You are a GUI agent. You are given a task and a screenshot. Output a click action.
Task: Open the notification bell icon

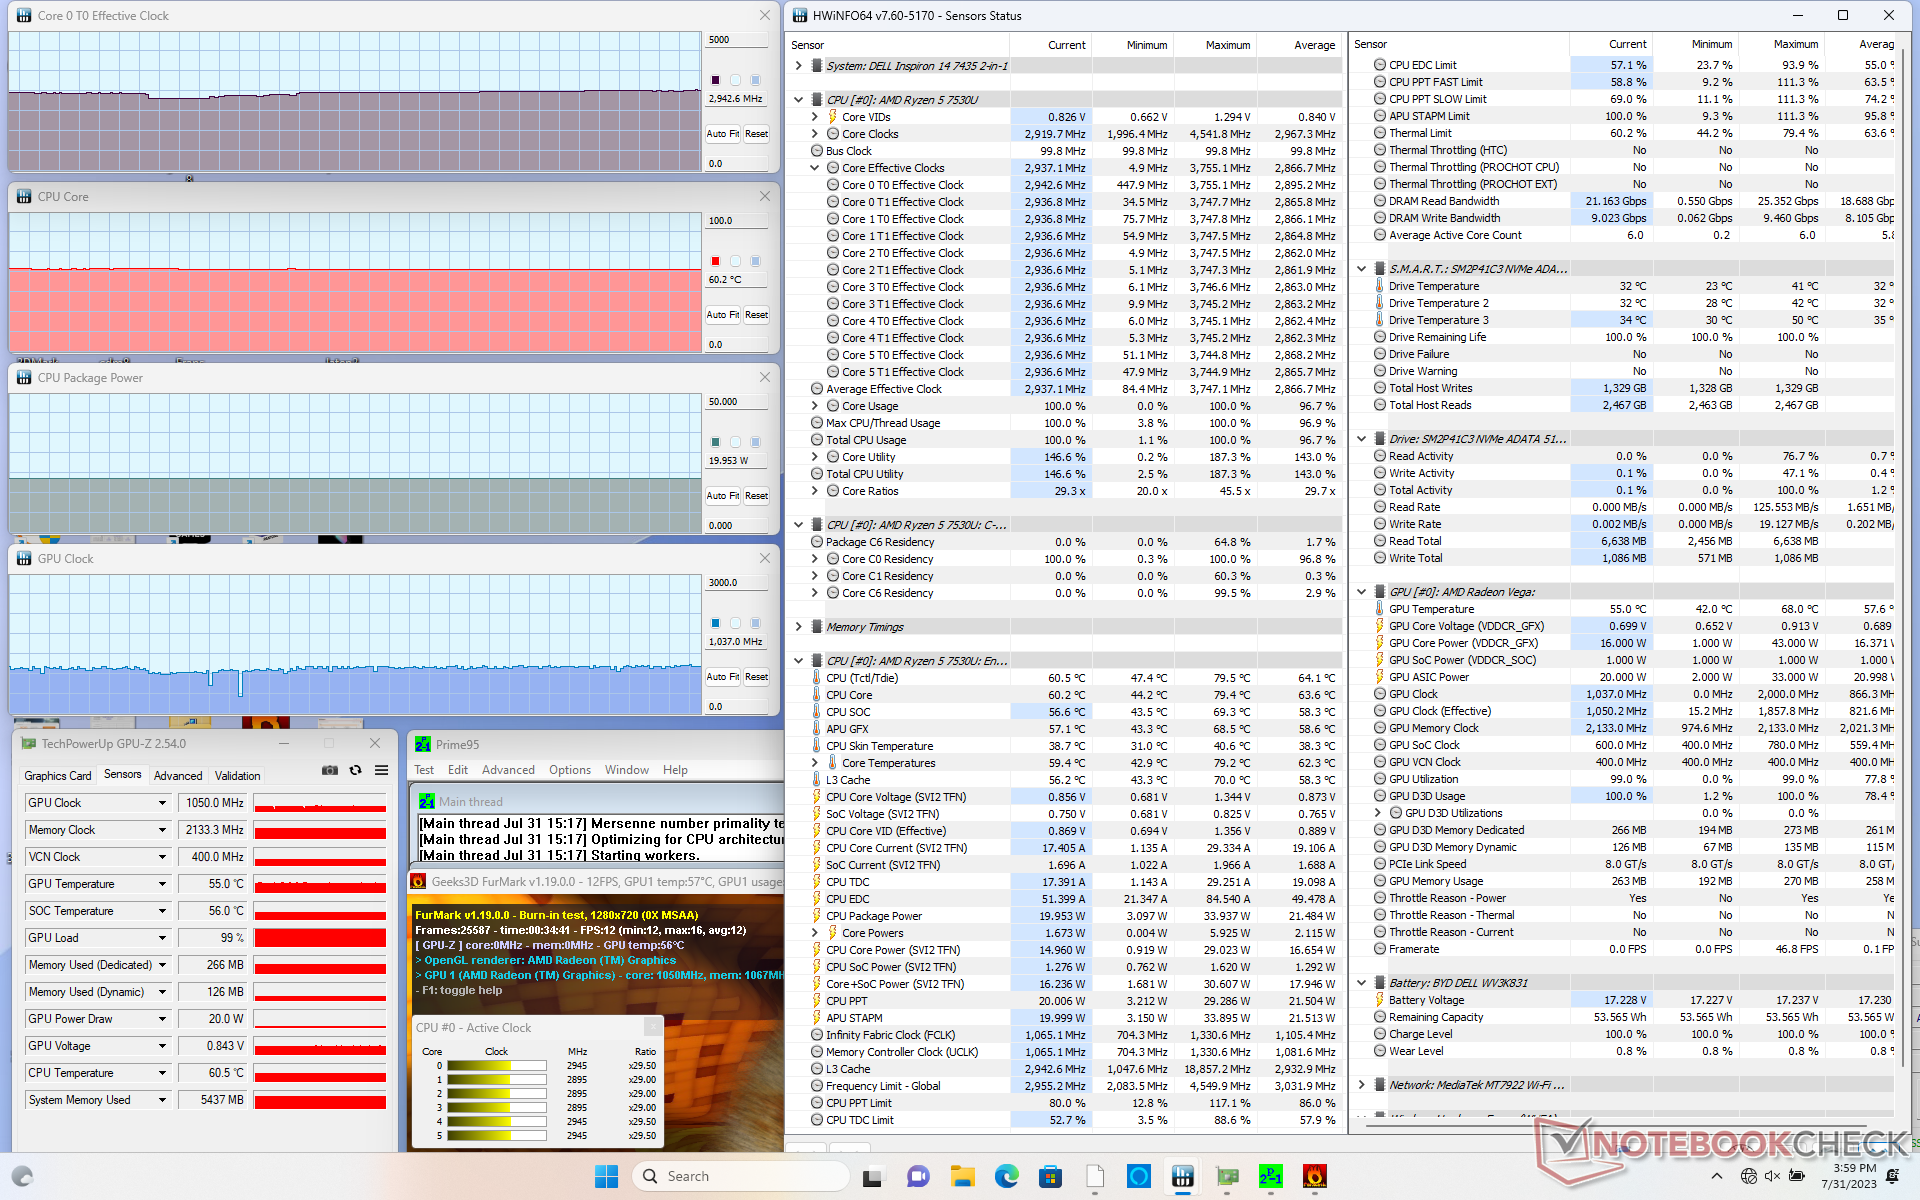[1892, 1176]
